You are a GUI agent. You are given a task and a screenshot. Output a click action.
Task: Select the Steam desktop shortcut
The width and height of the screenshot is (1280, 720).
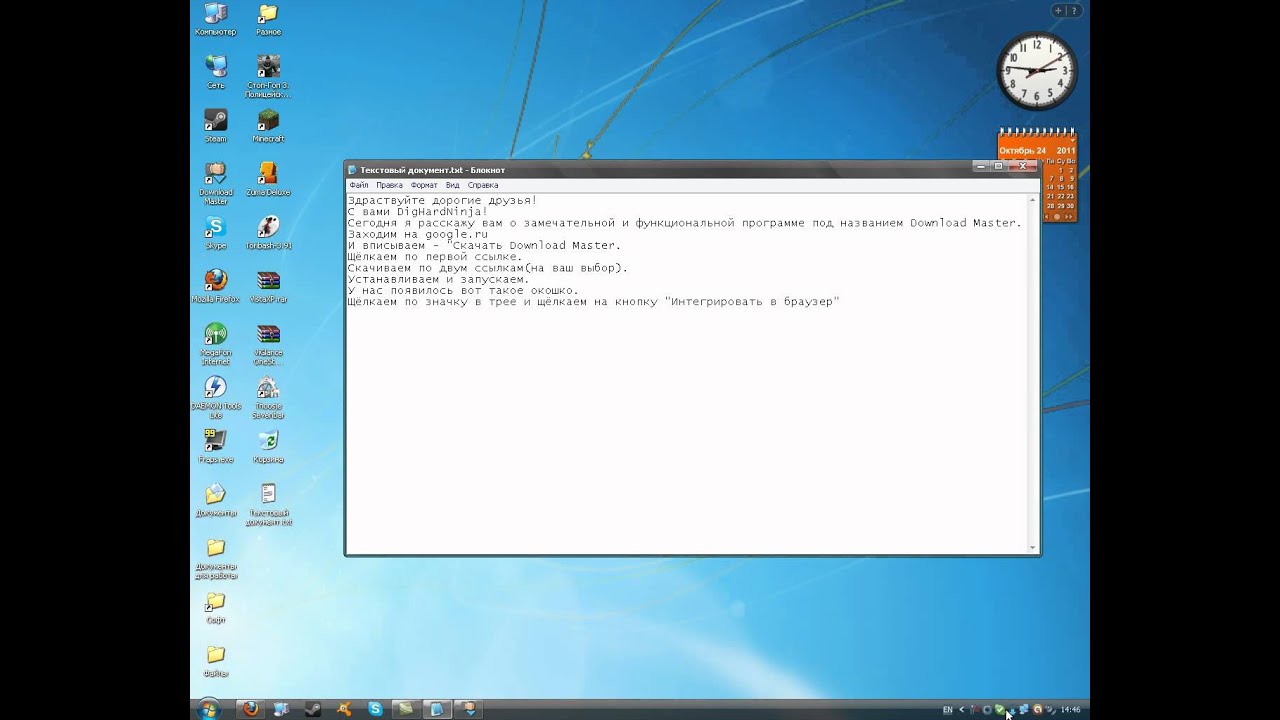tap(215, 126)
